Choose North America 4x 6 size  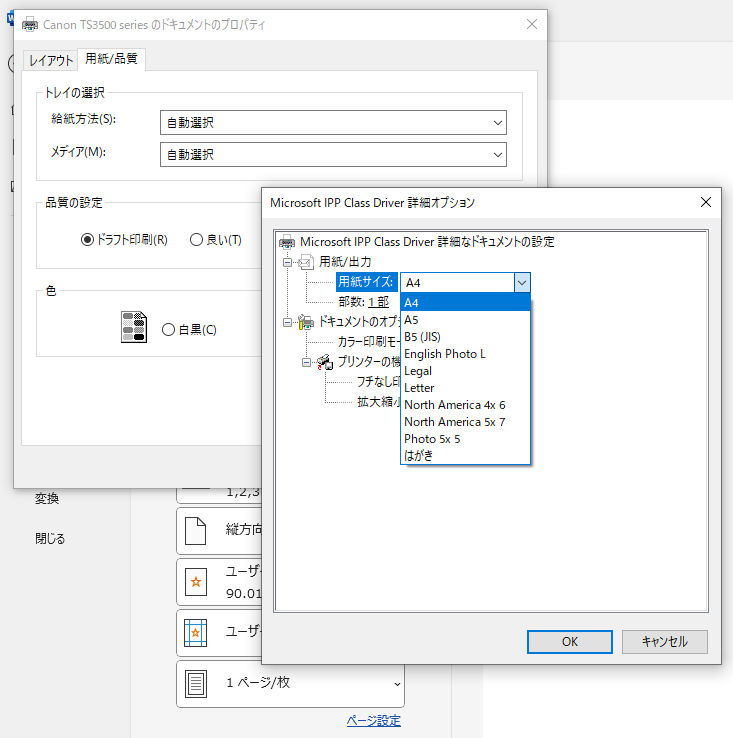(465, 405)
